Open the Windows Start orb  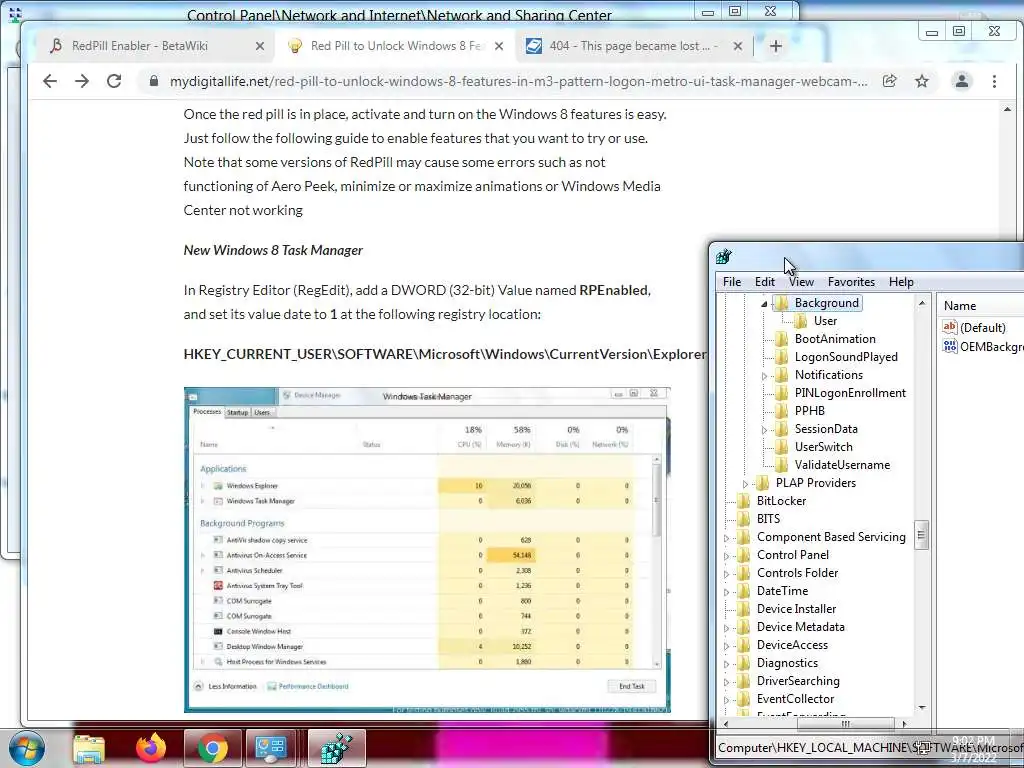click(26, 748)
